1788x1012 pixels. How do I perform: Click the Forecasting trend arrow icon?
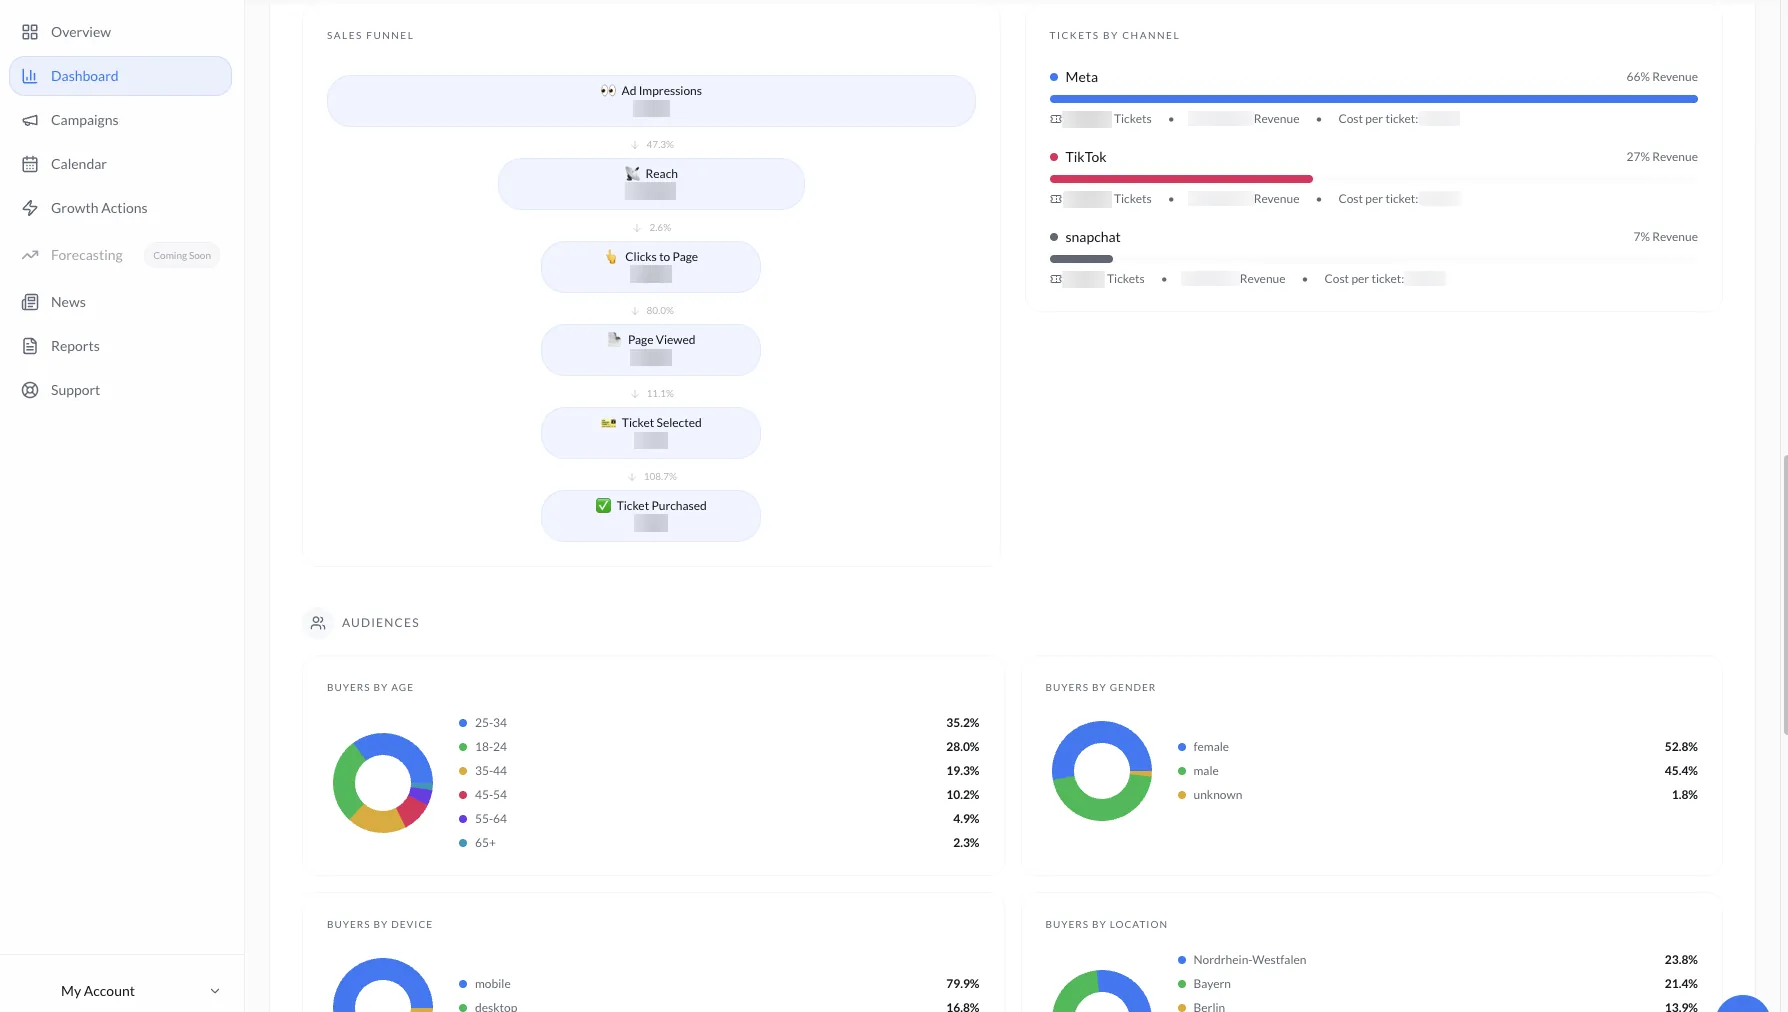[30, 255]
